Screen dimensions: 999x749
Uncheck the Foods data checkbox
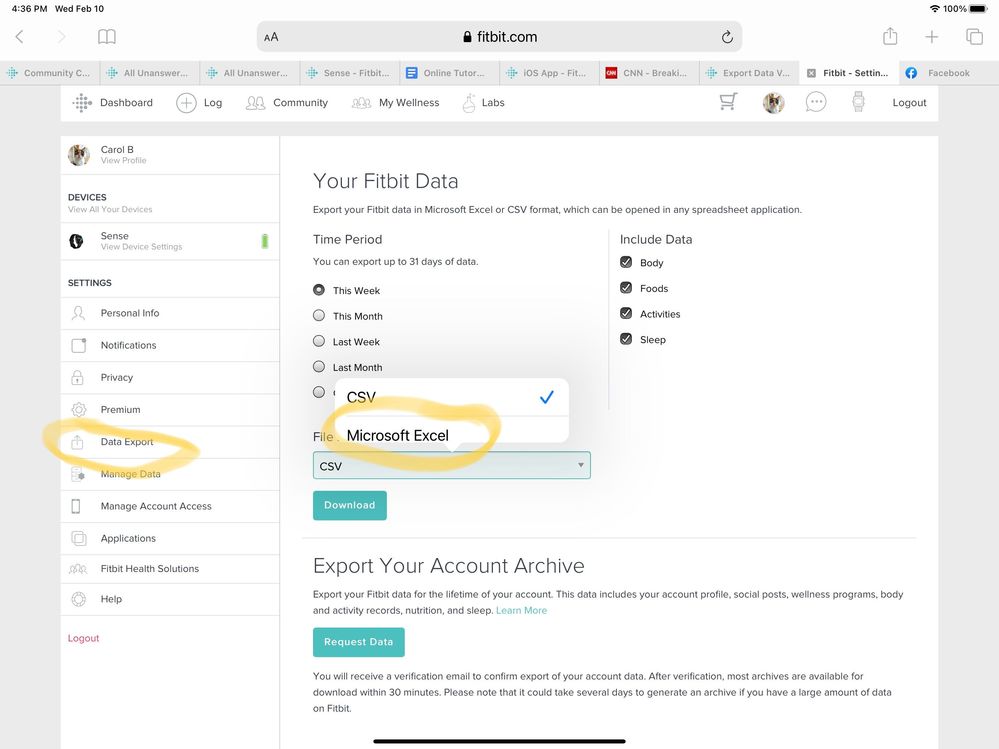click(626, 287)
